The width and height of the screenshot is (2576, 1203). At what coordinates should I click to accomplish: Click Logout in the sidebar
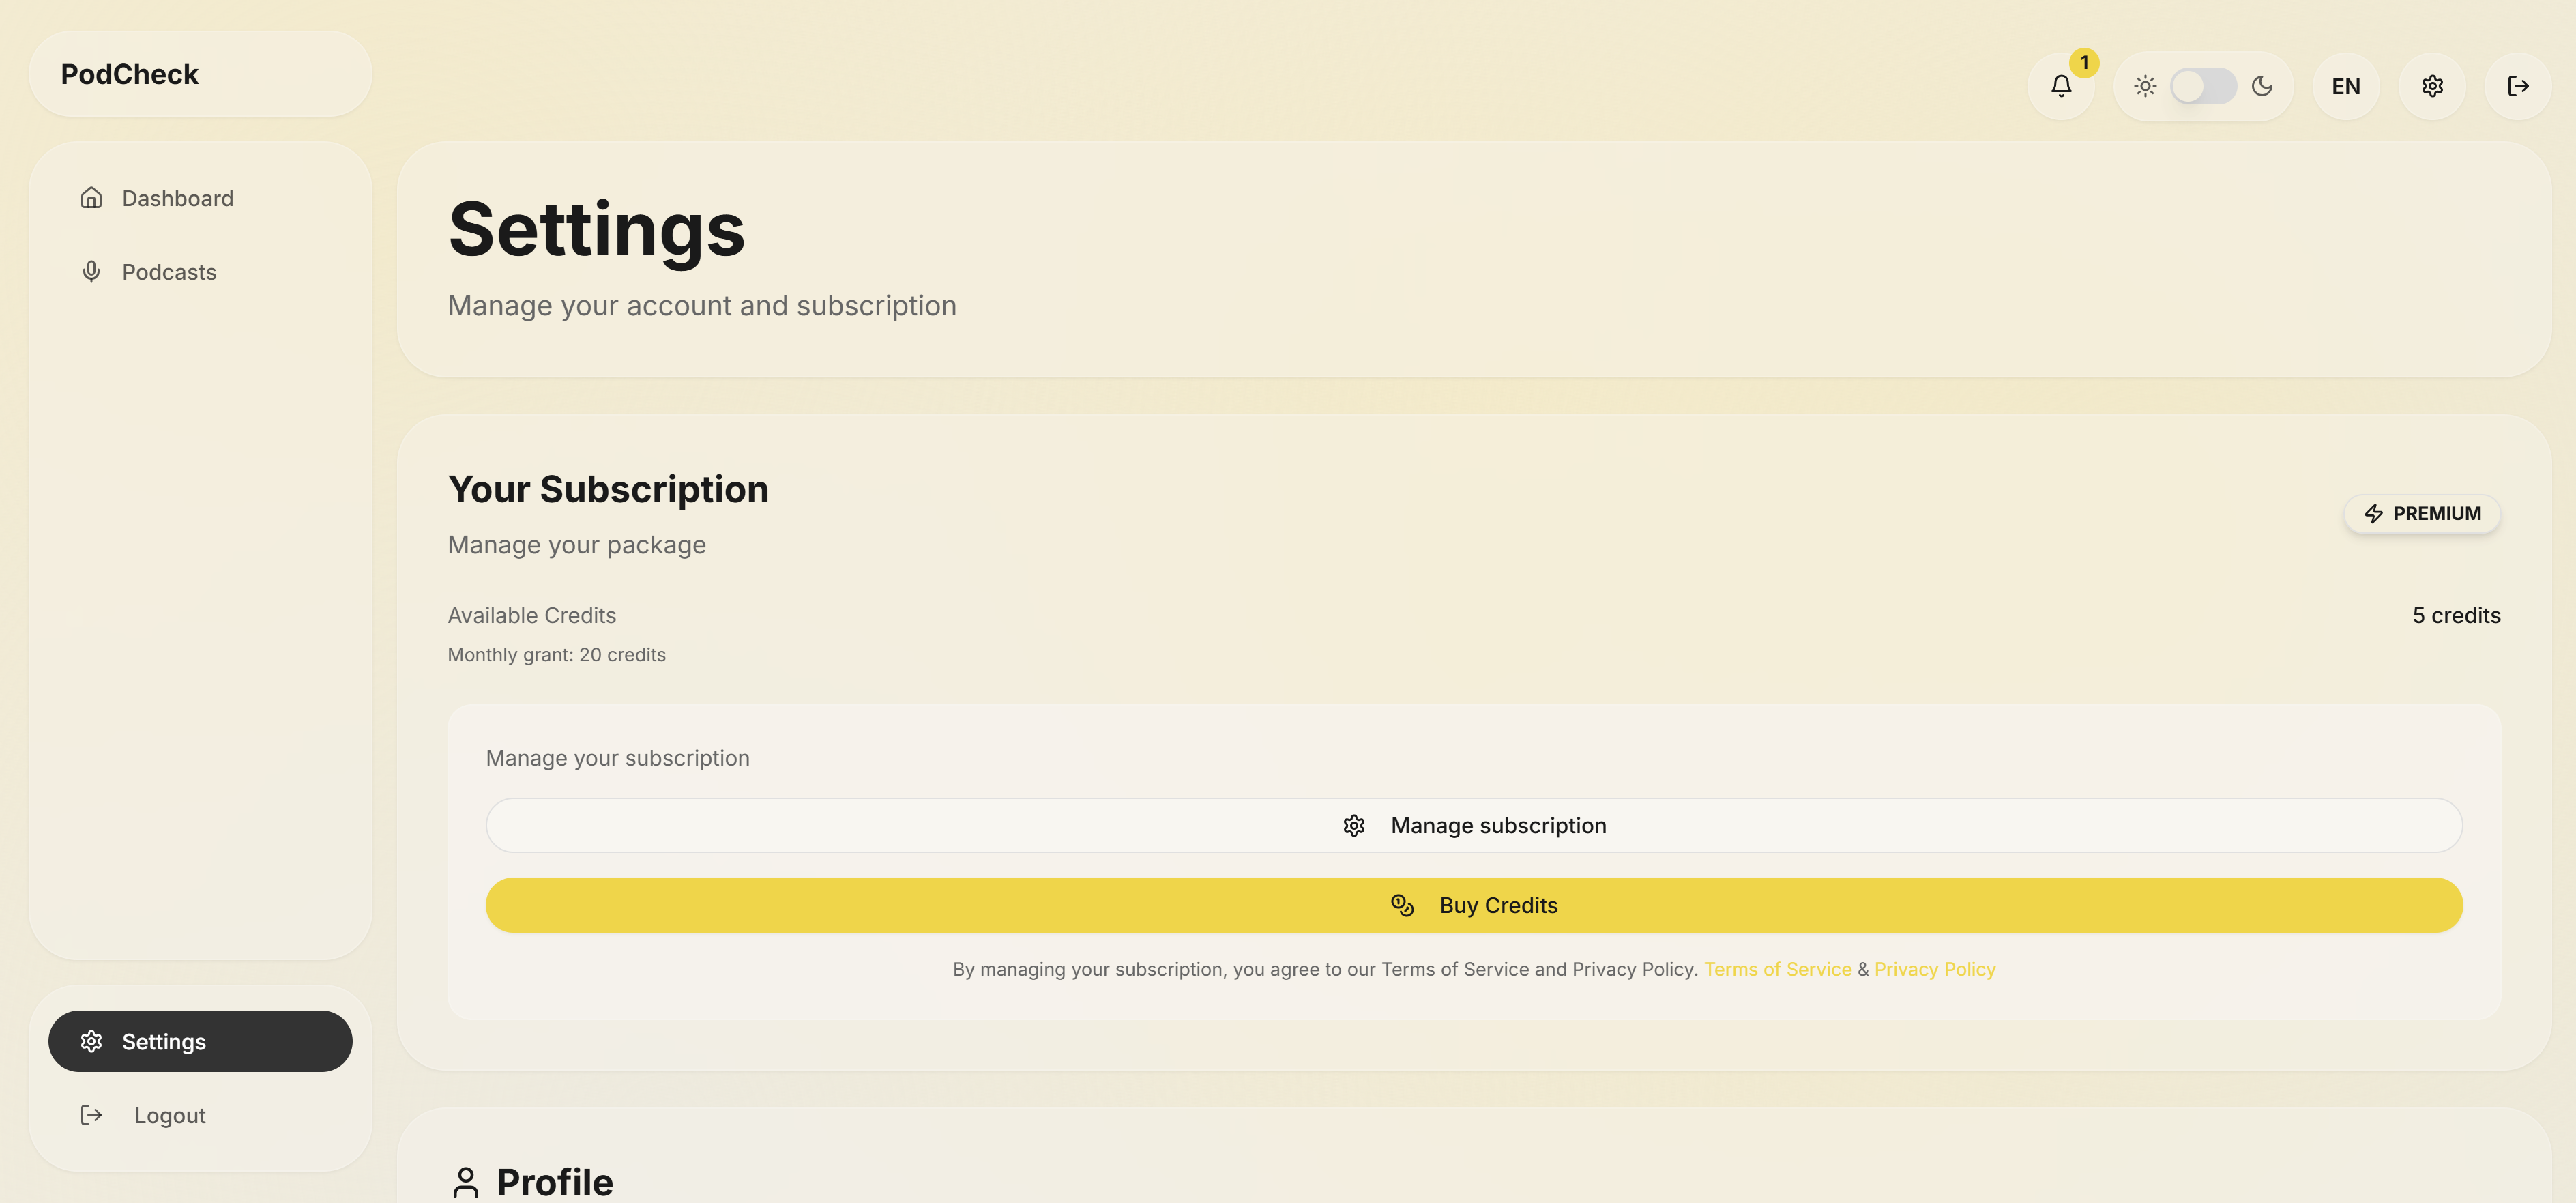tap(169, 1115)
